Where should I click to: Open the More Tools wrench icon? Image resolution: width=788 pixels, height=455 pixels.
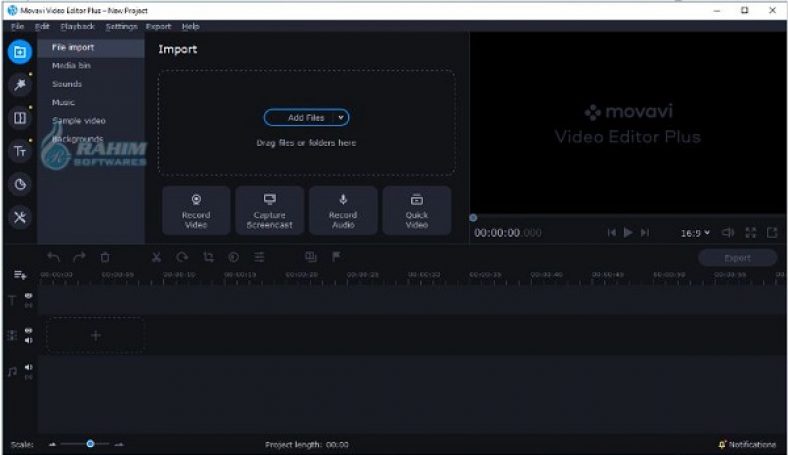click(19, 217)
